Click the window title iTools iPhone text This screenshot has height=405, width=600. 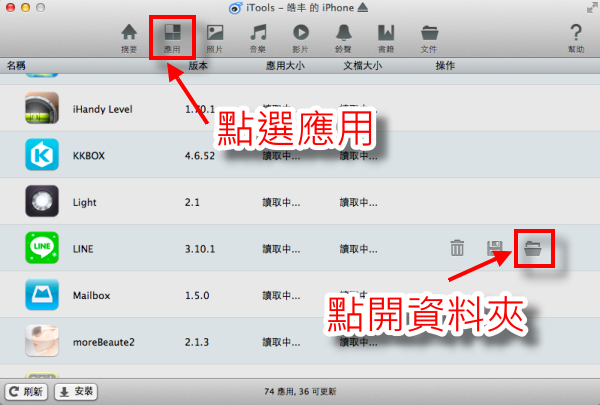pyautogui.click(x=300, y=8)
